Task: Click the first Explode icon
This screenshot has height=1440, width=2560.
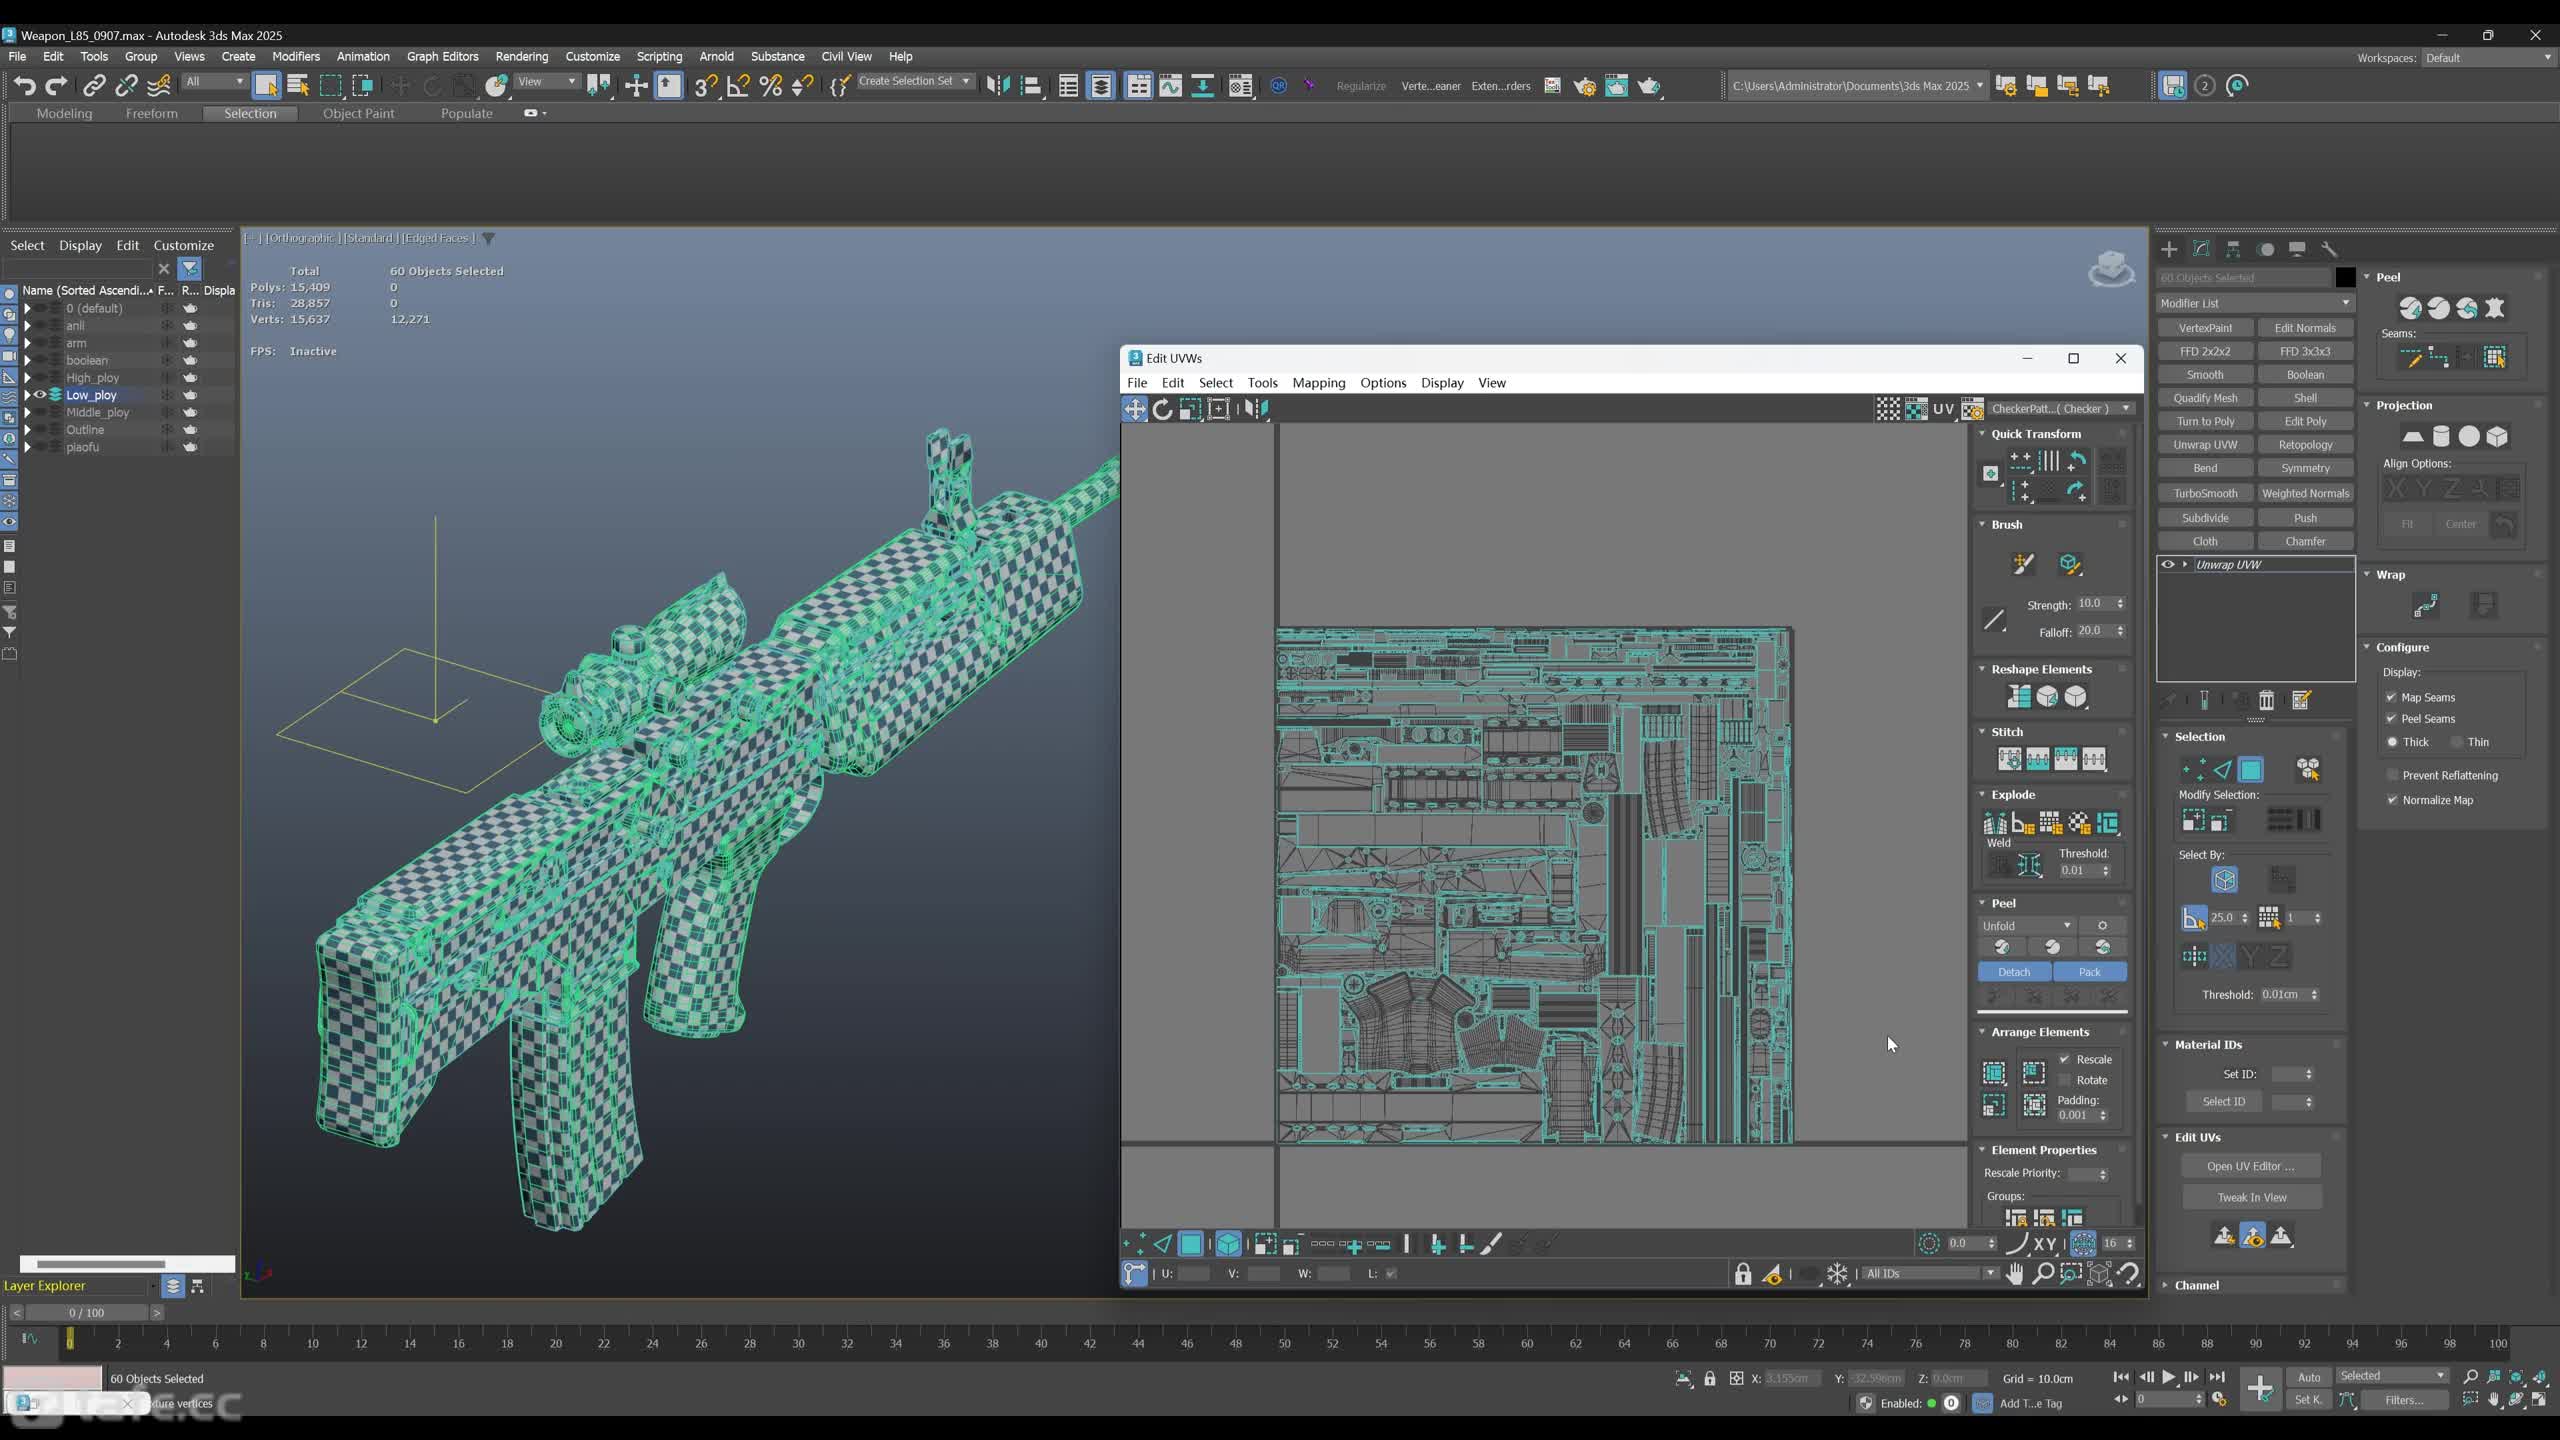Action: pyautogui.click(x=1995, y=823)
